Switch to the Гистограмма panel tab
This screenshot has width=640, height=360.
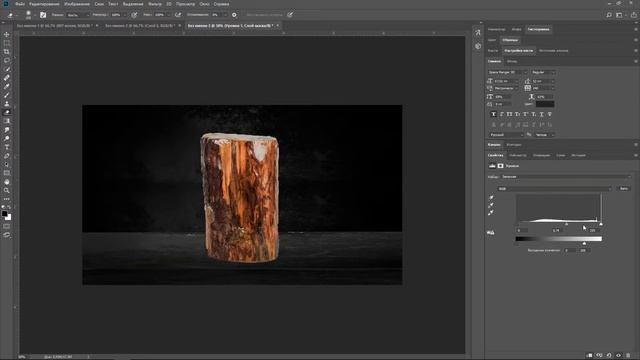point(538,29)
